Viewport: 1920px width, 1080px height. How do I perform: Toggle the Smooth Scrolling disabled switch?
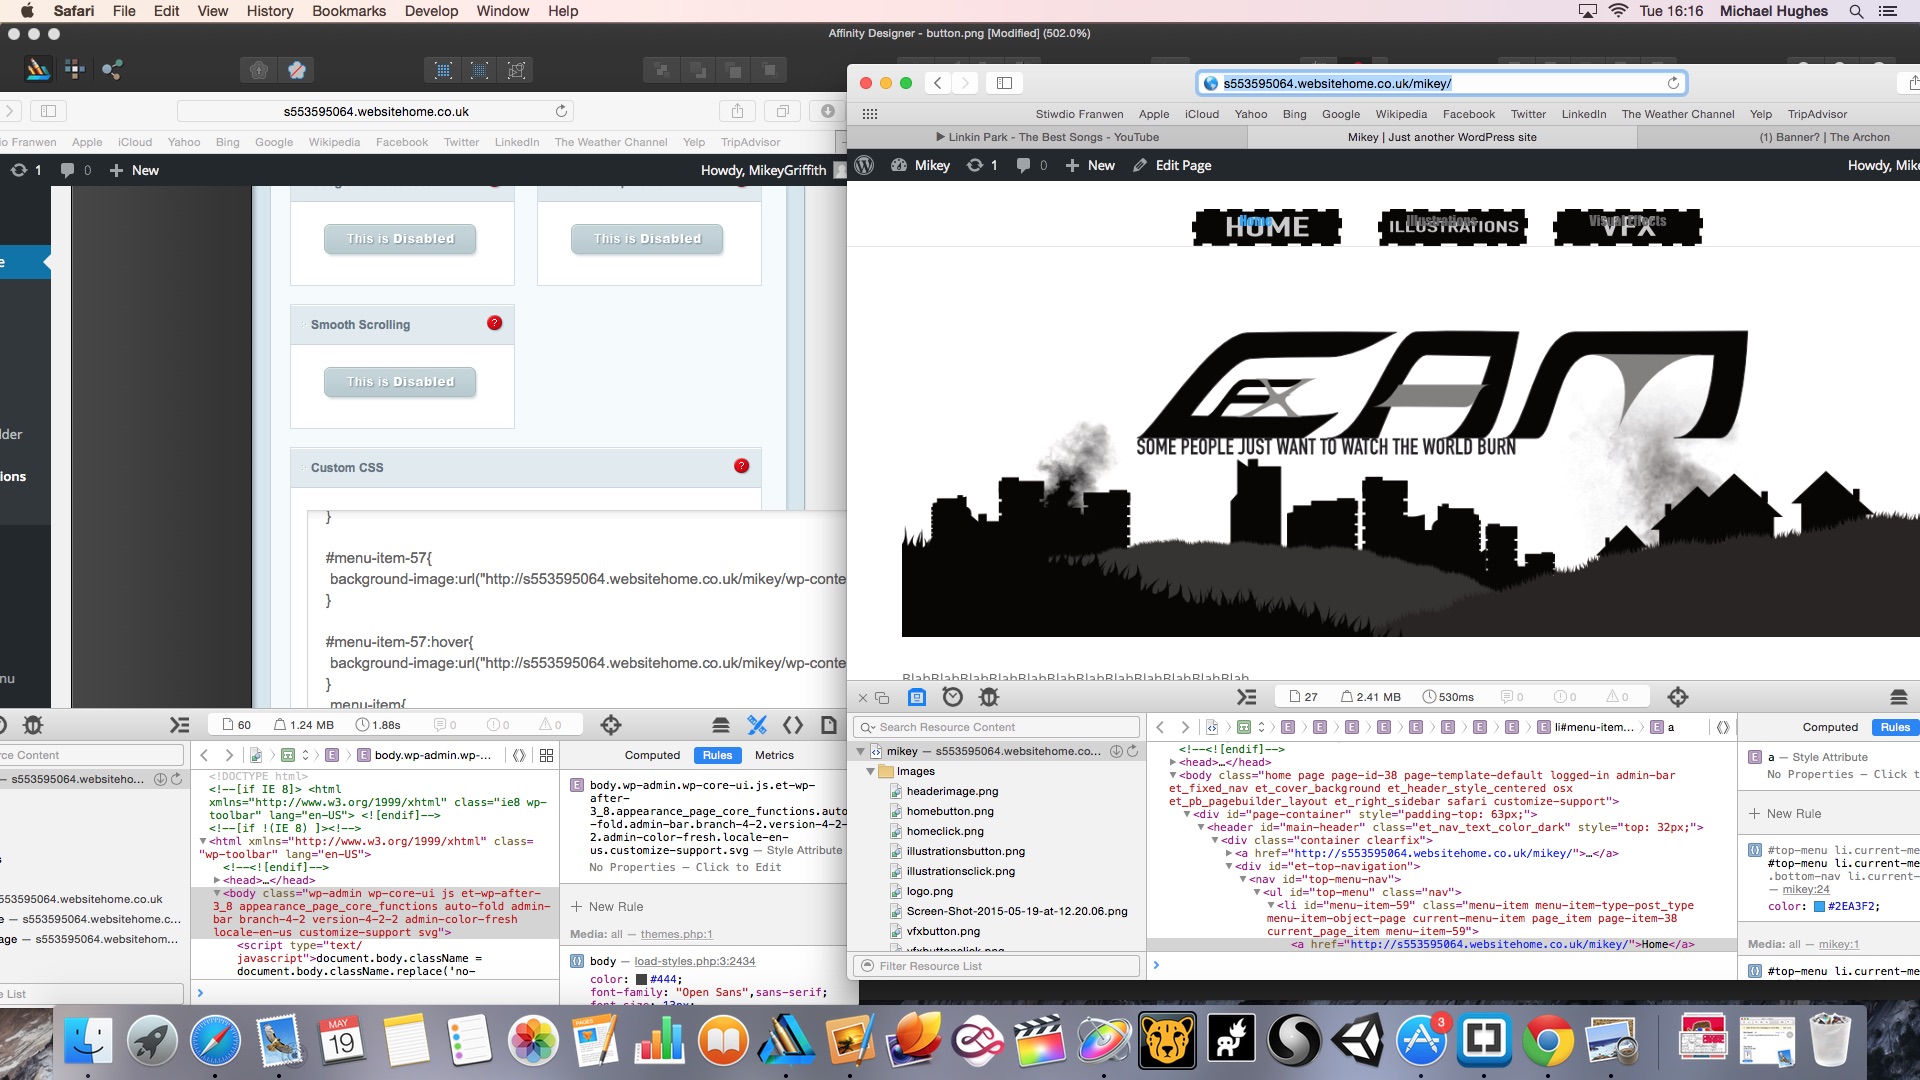(x=400, y=382)
